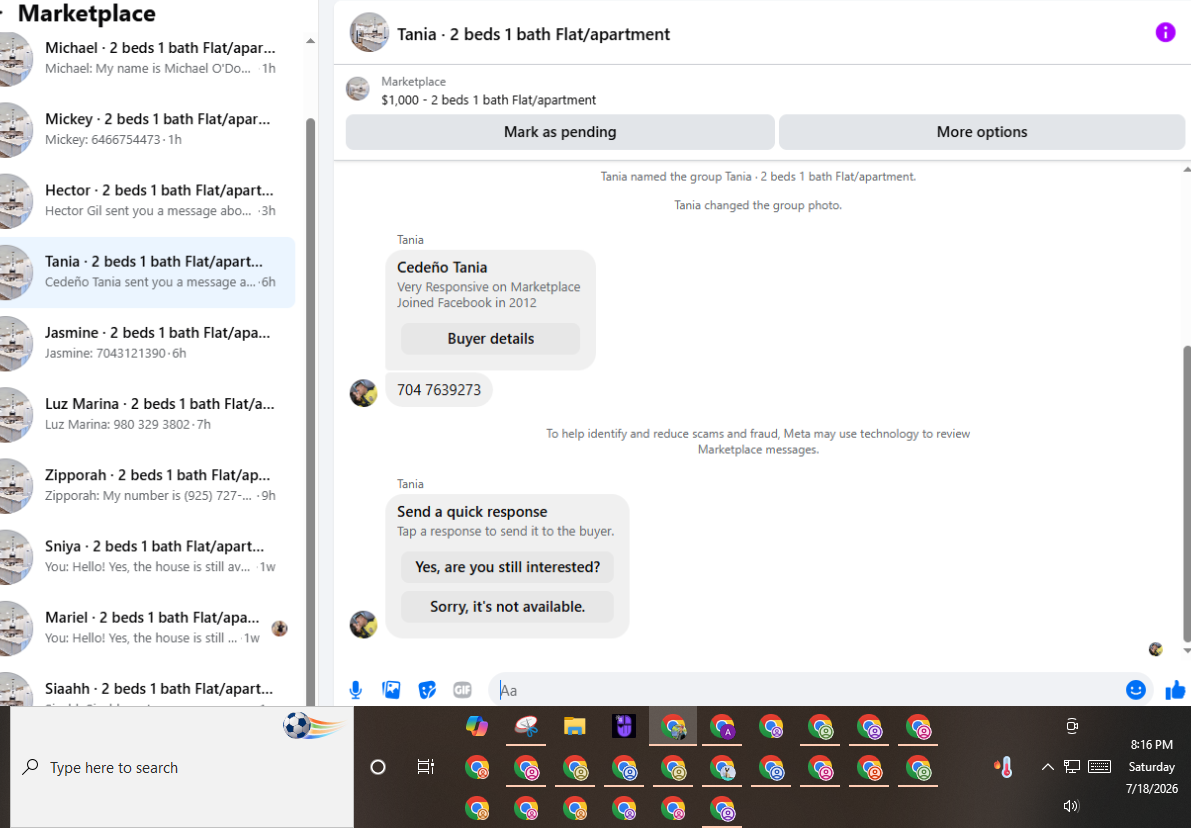Switch to Chrome with purple A profile
Screen dimensions: 1191x828
point(722,727)
